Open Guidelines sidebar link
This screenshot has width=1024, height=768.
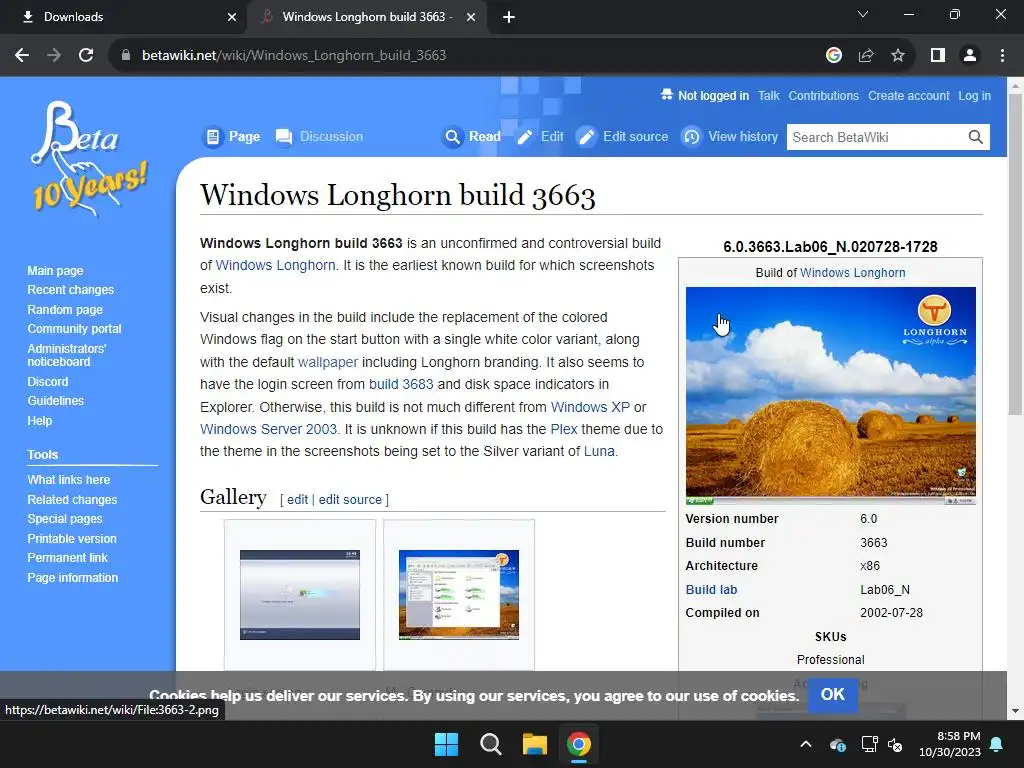click(x=56, y=400)
